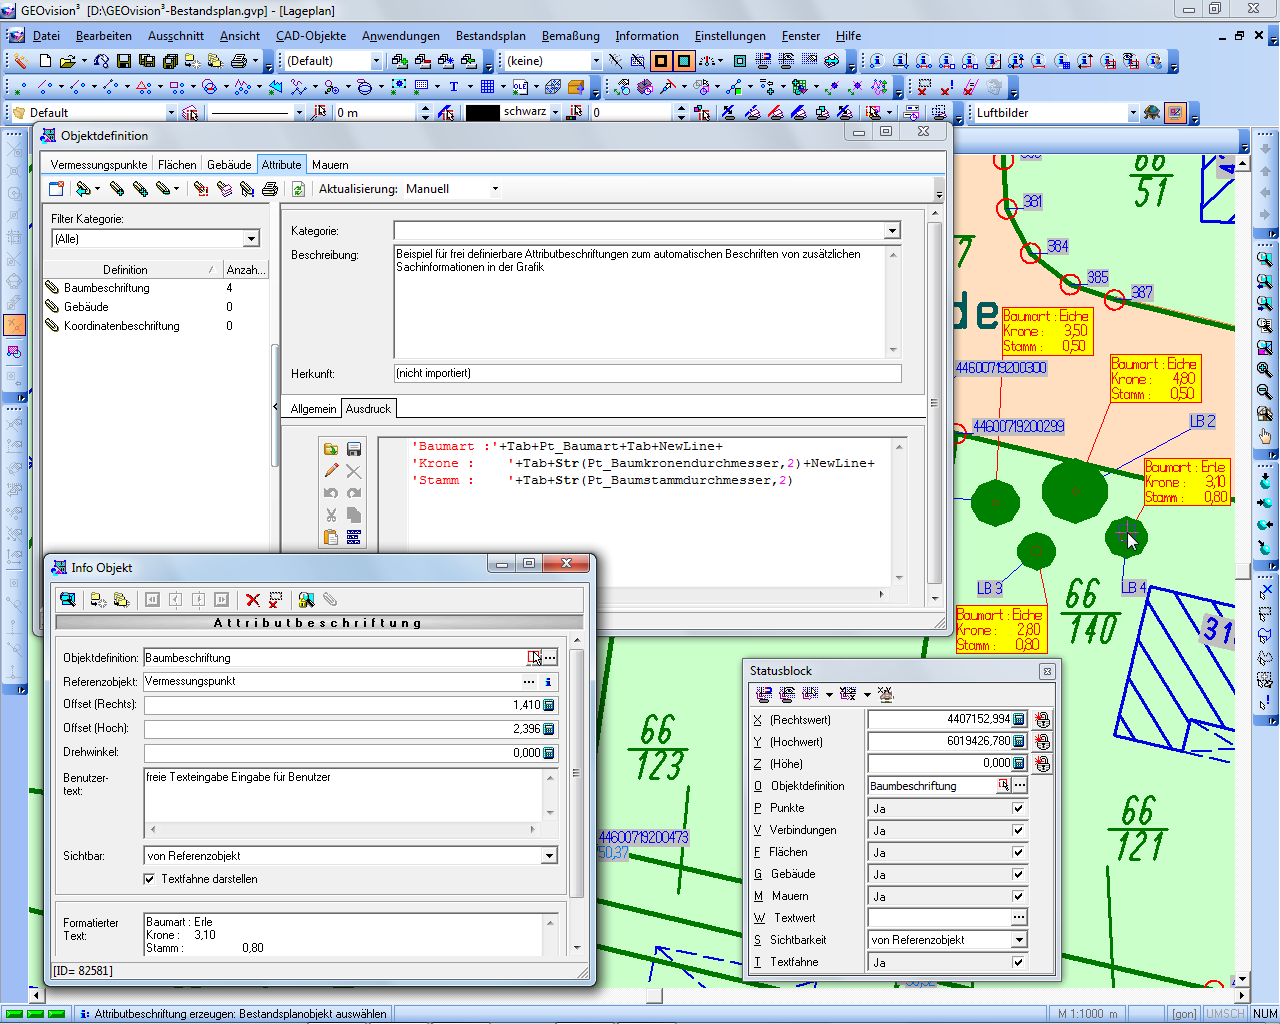Image resolution: width=1280 pixels, height=1024 pixels.
Task: Click the printer icon in Objektdefinition toolbar
Action: click(270, 189)
